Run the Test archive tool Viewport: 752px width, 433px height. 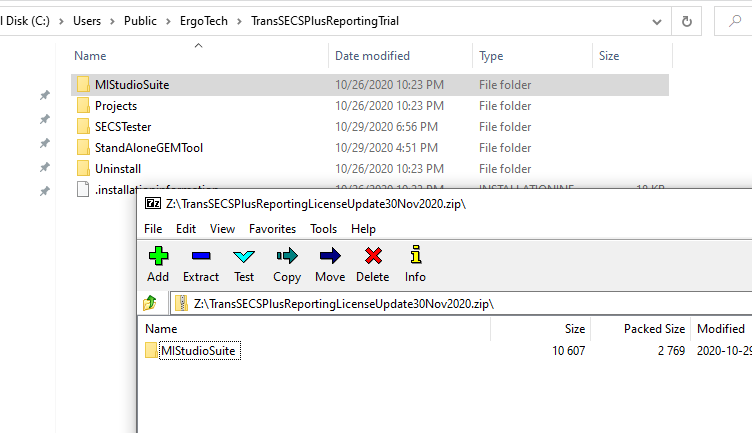244,256
